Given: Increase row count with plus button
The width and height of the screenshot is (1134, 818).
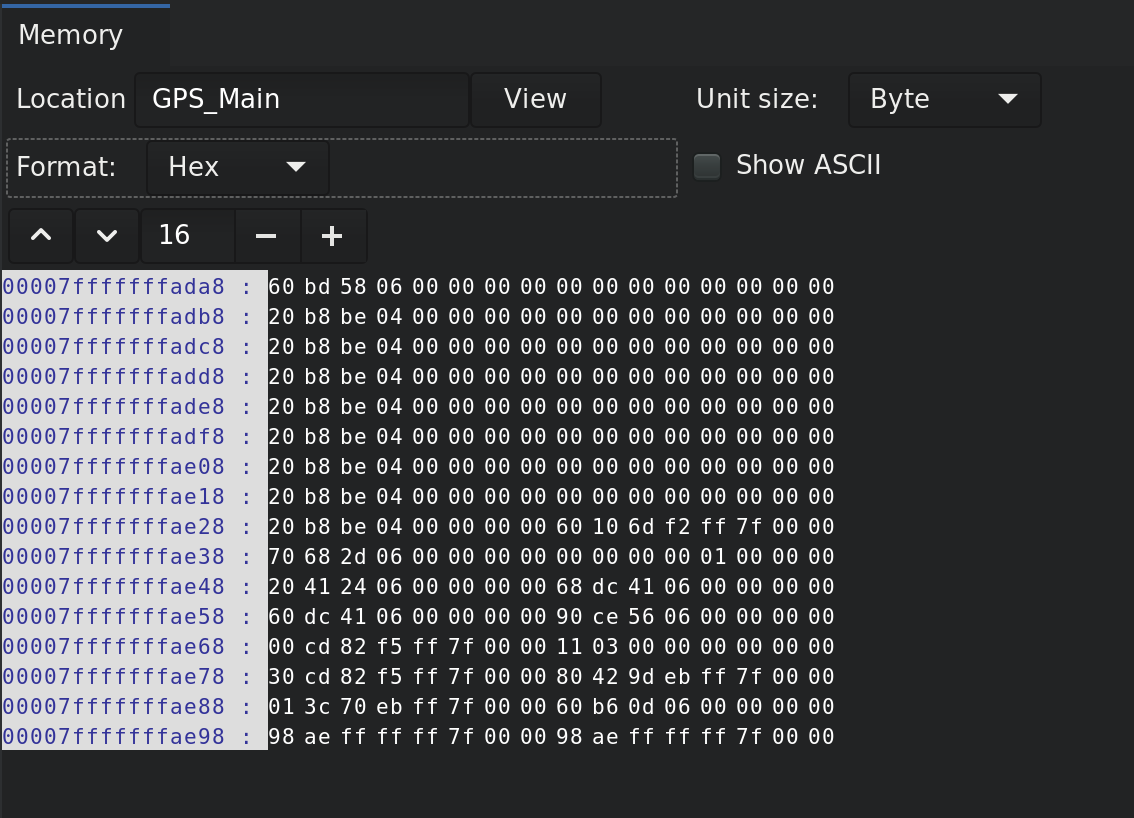Looking at the screenshot, I should (333, 236).
